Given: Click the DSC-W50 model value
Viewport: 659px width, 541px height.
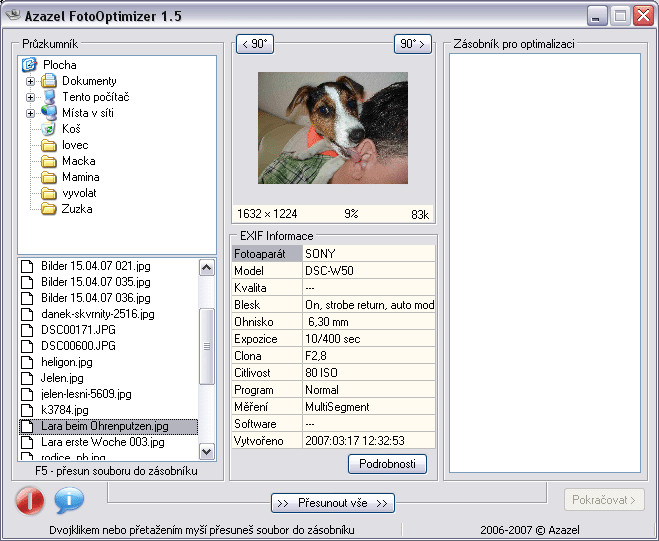Looking at the screenshot, I should pos(369,271).
